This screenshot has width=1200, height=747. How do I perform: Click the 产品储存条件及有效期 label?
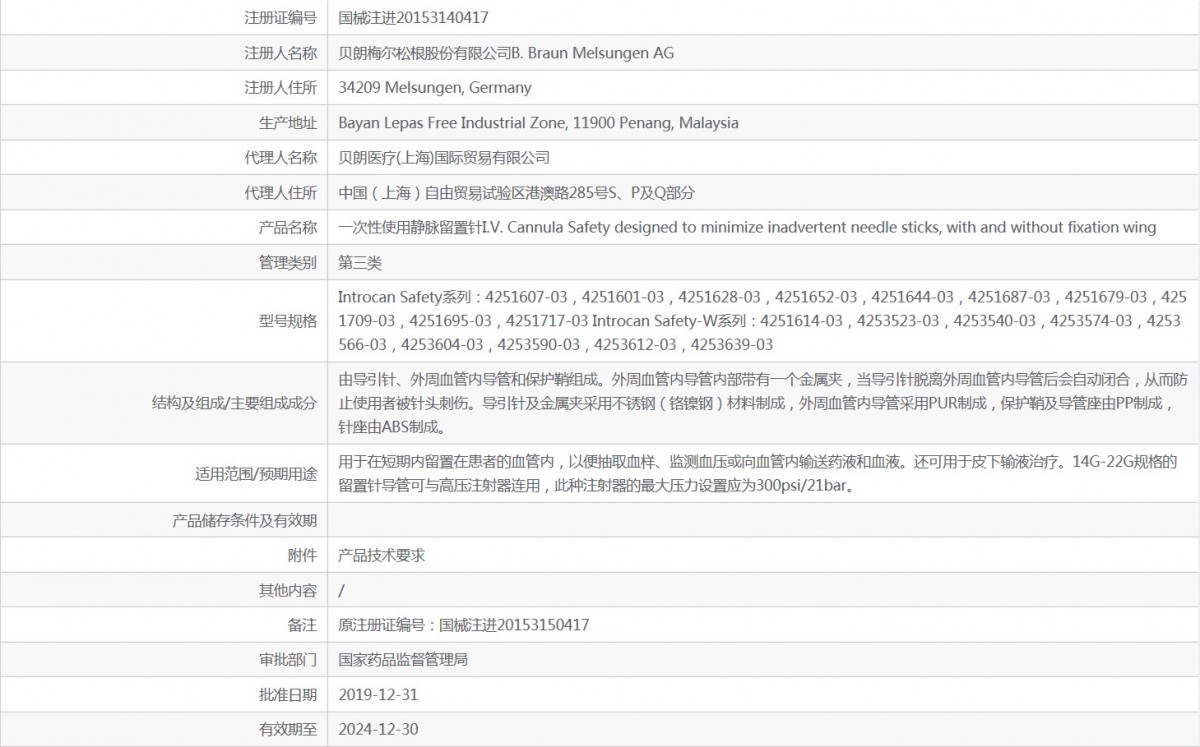tap(244, 520)
